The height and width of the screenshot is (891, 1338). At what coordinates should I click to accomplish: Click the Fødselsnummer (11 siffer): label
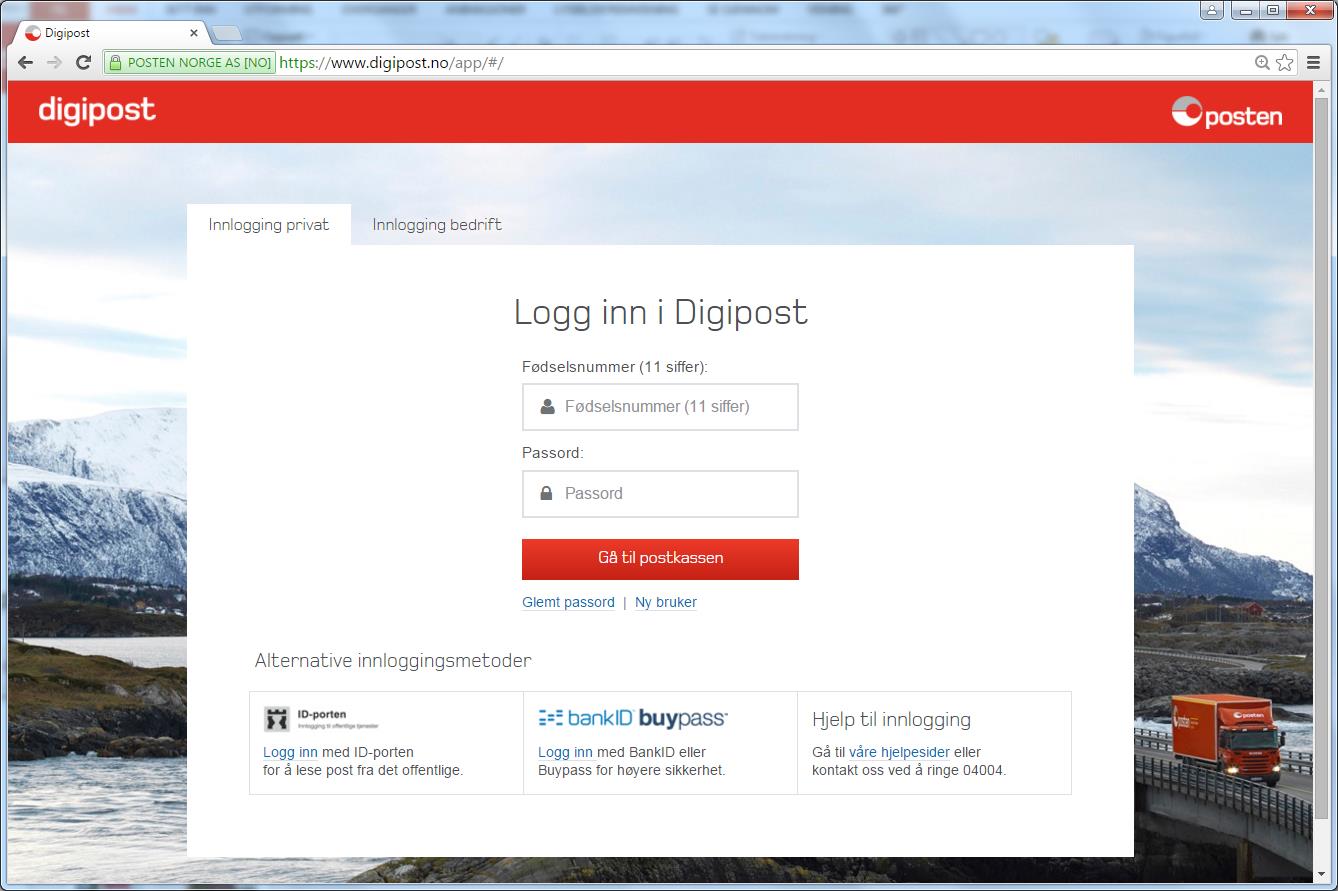tap(615, 367)
